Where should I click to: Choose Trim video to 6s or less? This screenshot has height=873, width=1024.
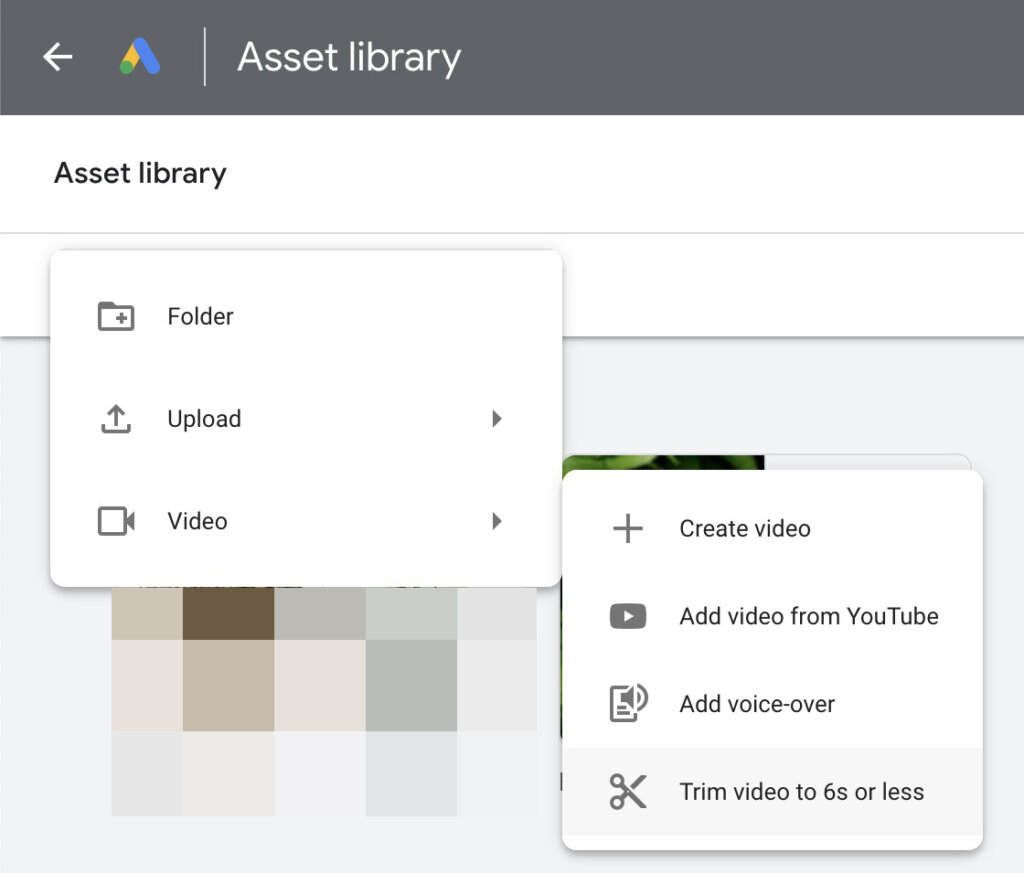click(x=801, y=791)
